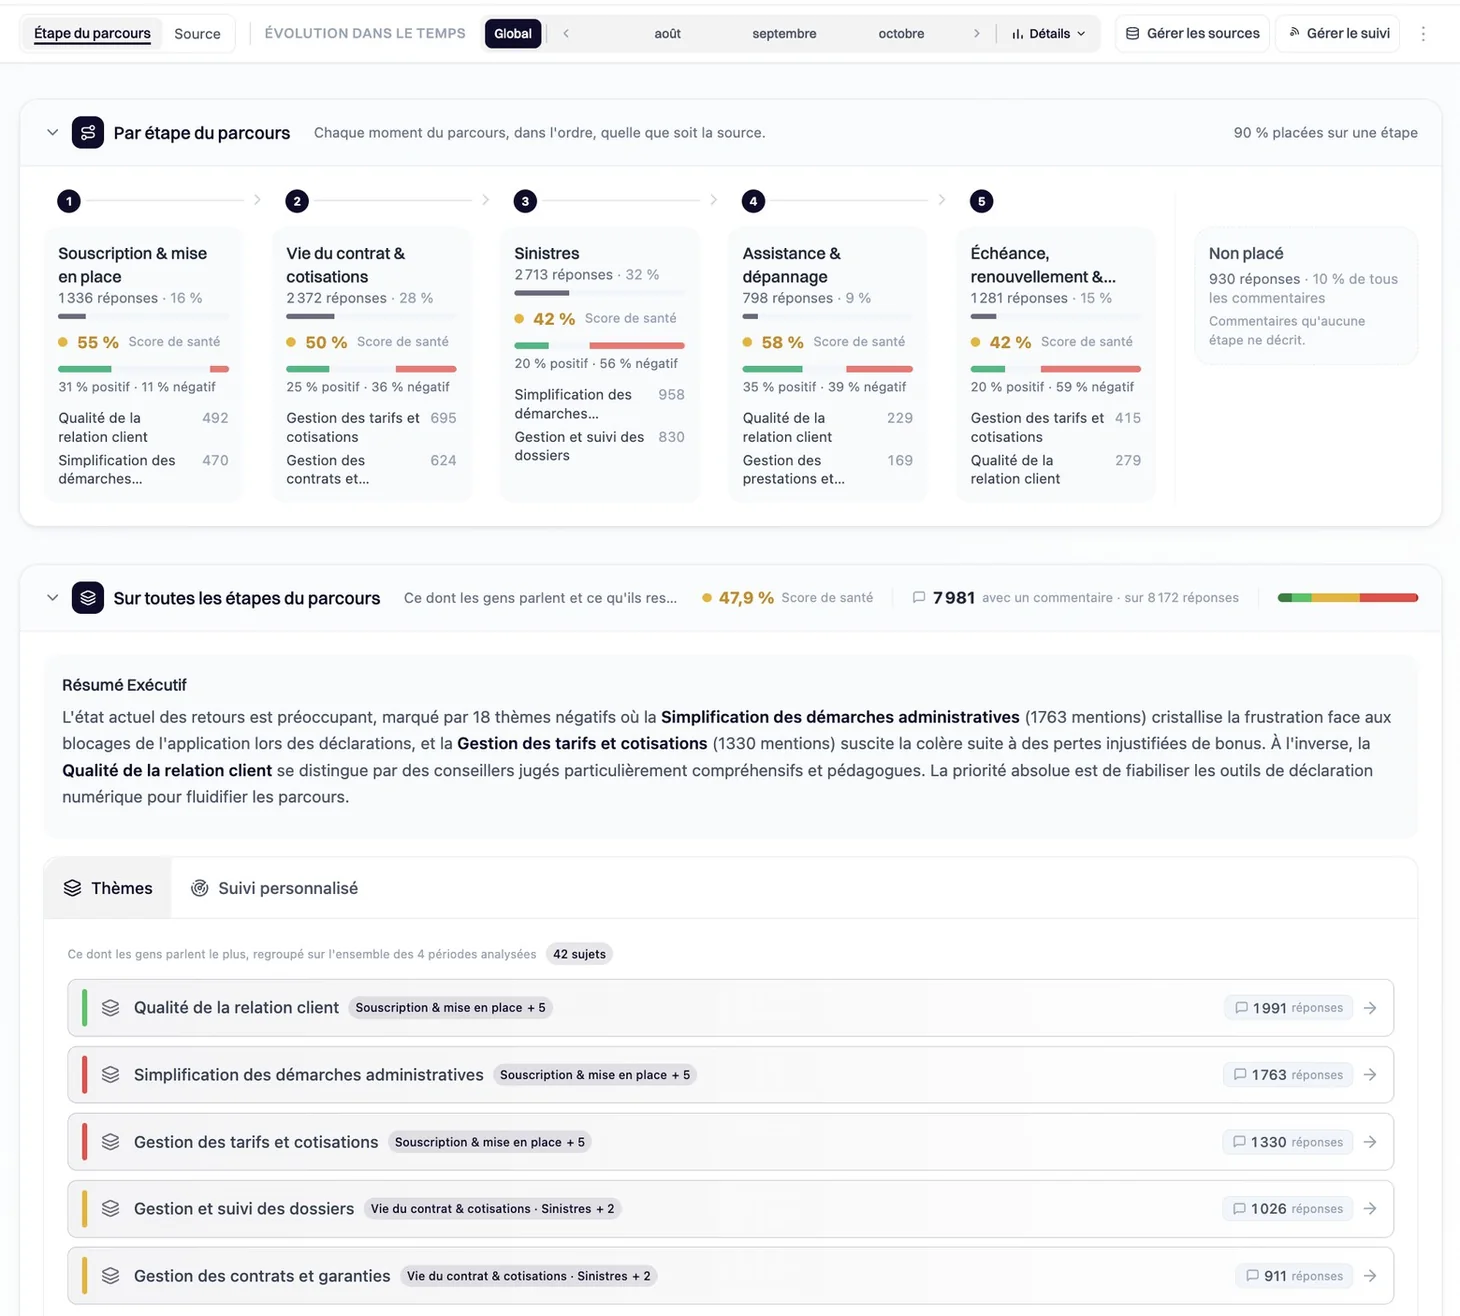
Task: Click the 'Souscription & mise en place + 5' tag on 'Simplification des démarches administratives'
Action: coord(595,1075)
